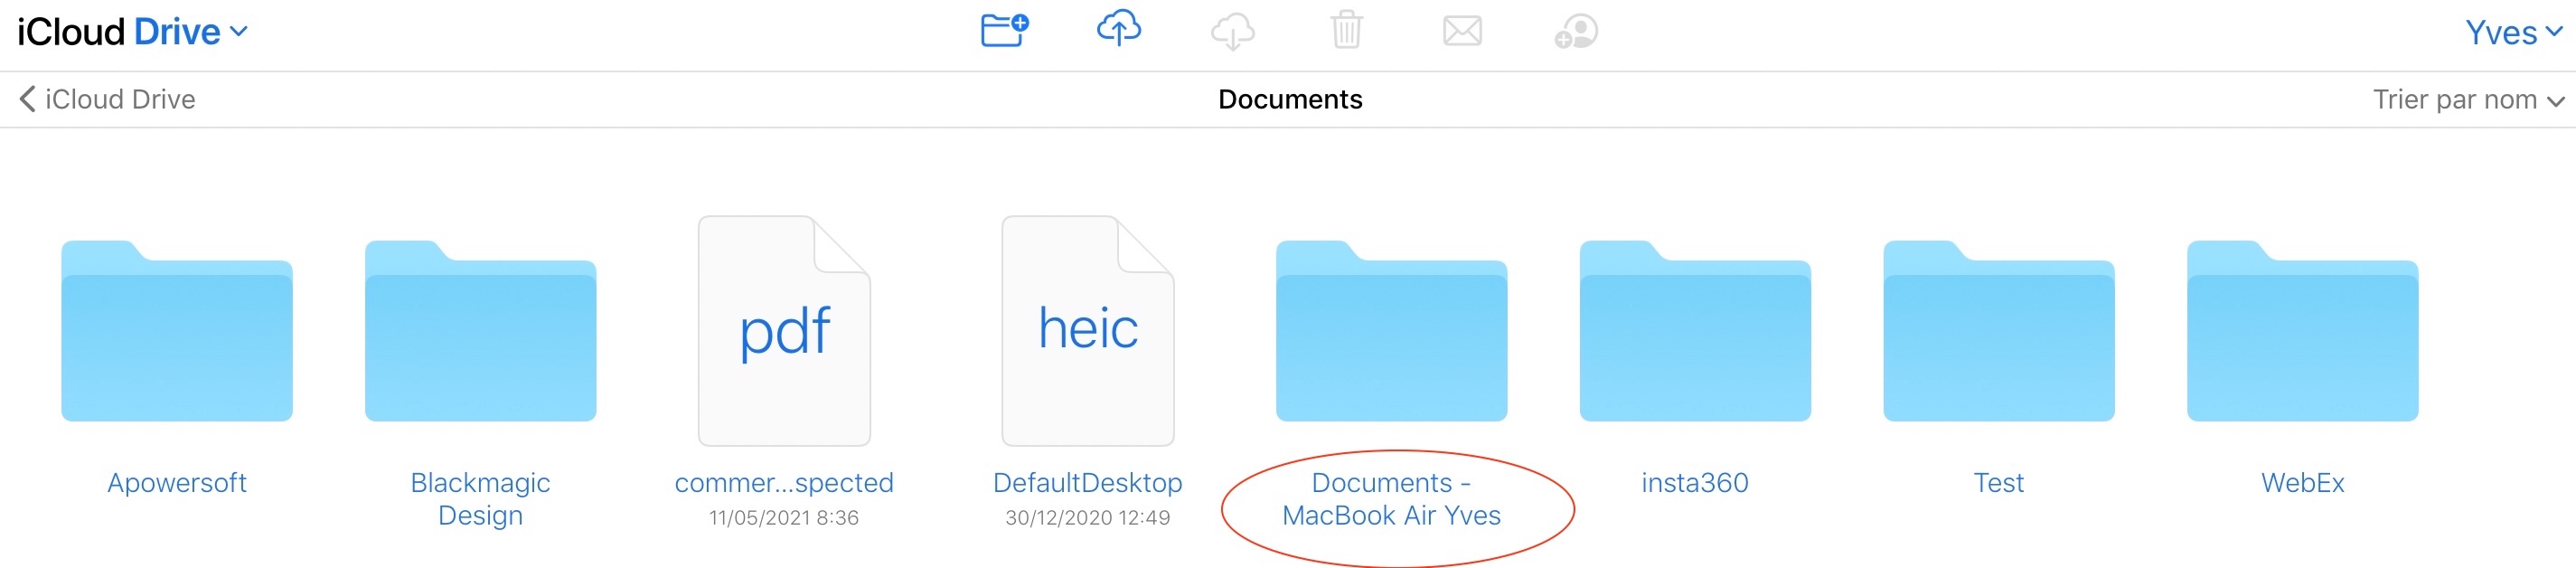Screen dimensions: 2576x568
Task: Click the add people share icon
Action: (1576, 31)
